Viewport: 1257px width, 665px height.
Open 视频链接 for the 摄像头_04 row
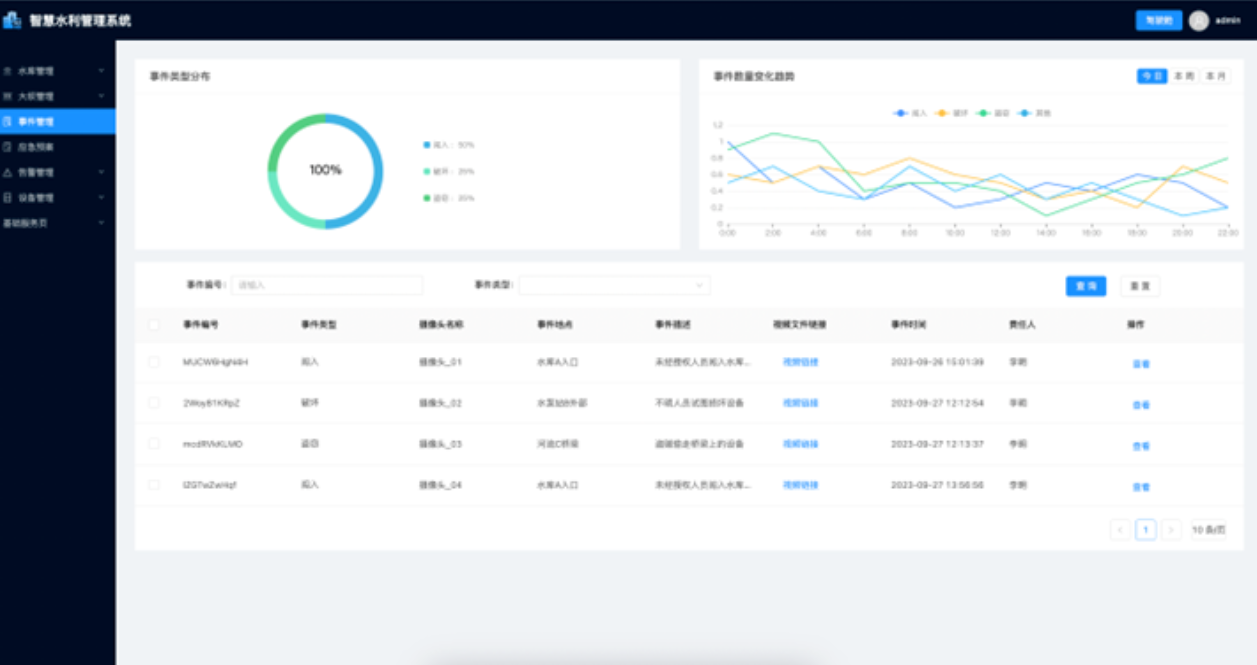[801, 484]
